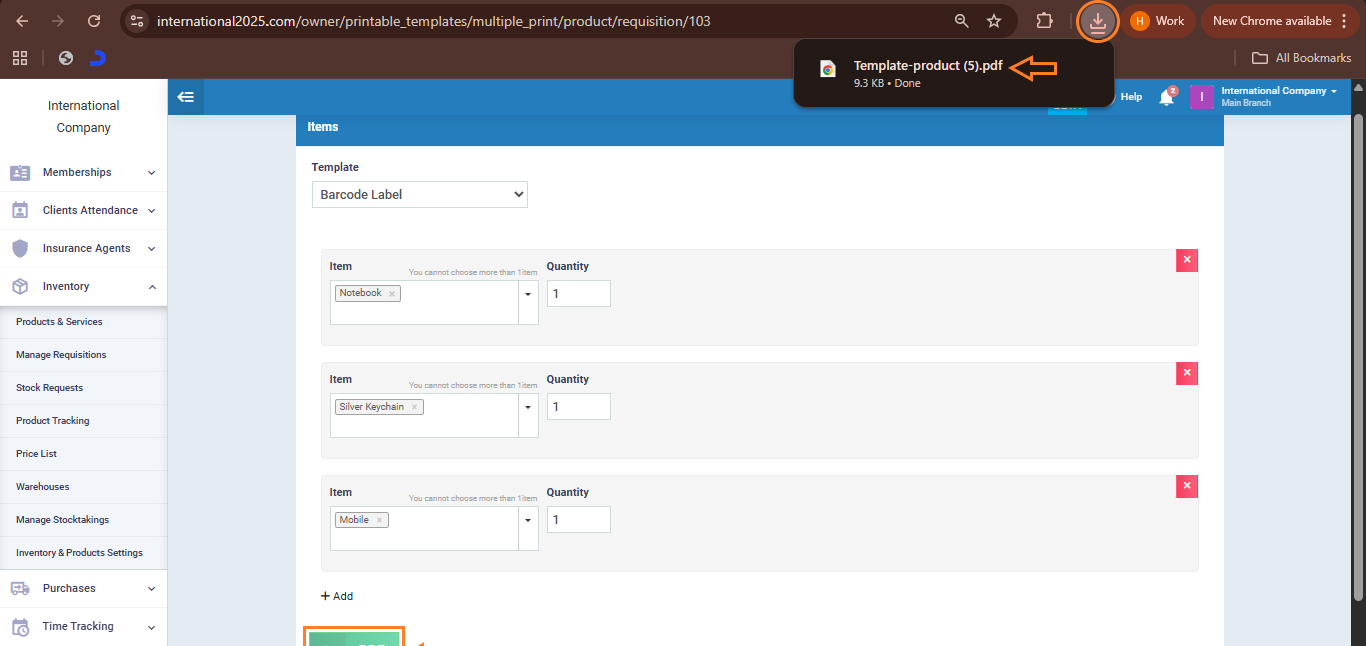The width and height of the screenshot is (1366, 646).
Task: Remove the Mobile tag from item field
Action: coord(379,520)
